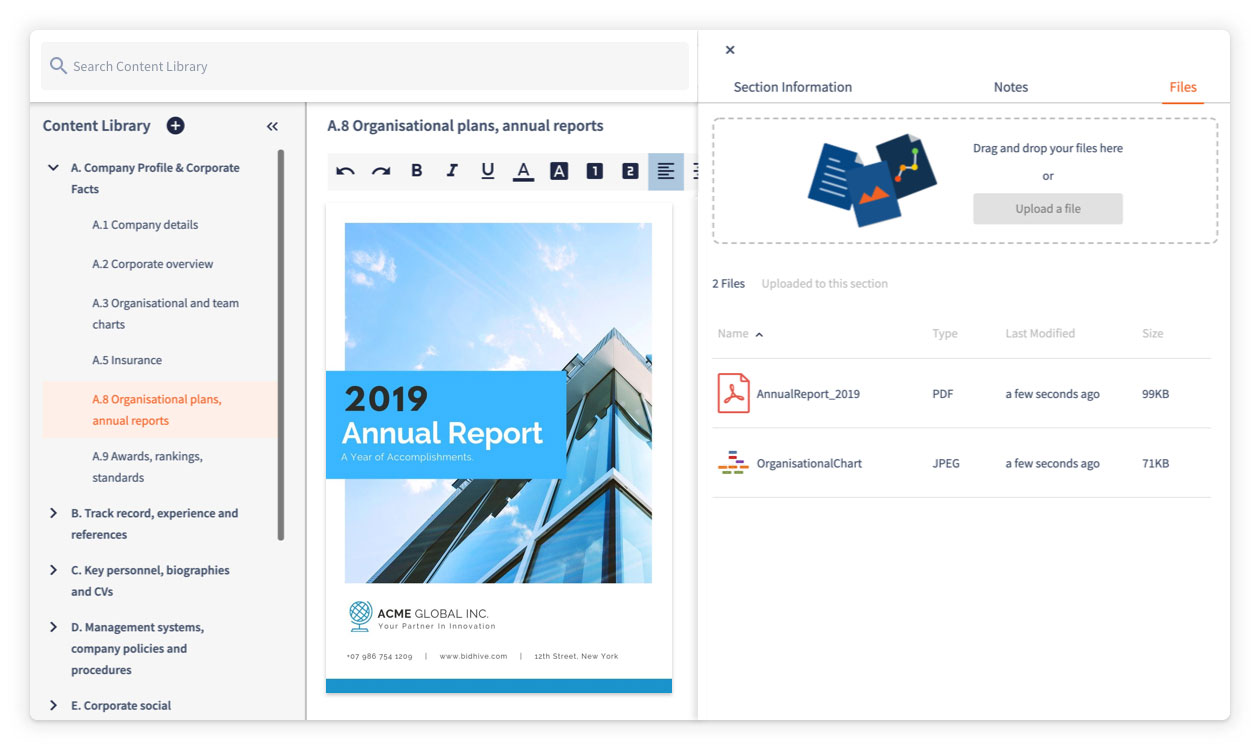This screenshot has width=1260, height=750.
Task: Click PDF type cell of AnnualReport_2019
Action: tap(942, 394)
